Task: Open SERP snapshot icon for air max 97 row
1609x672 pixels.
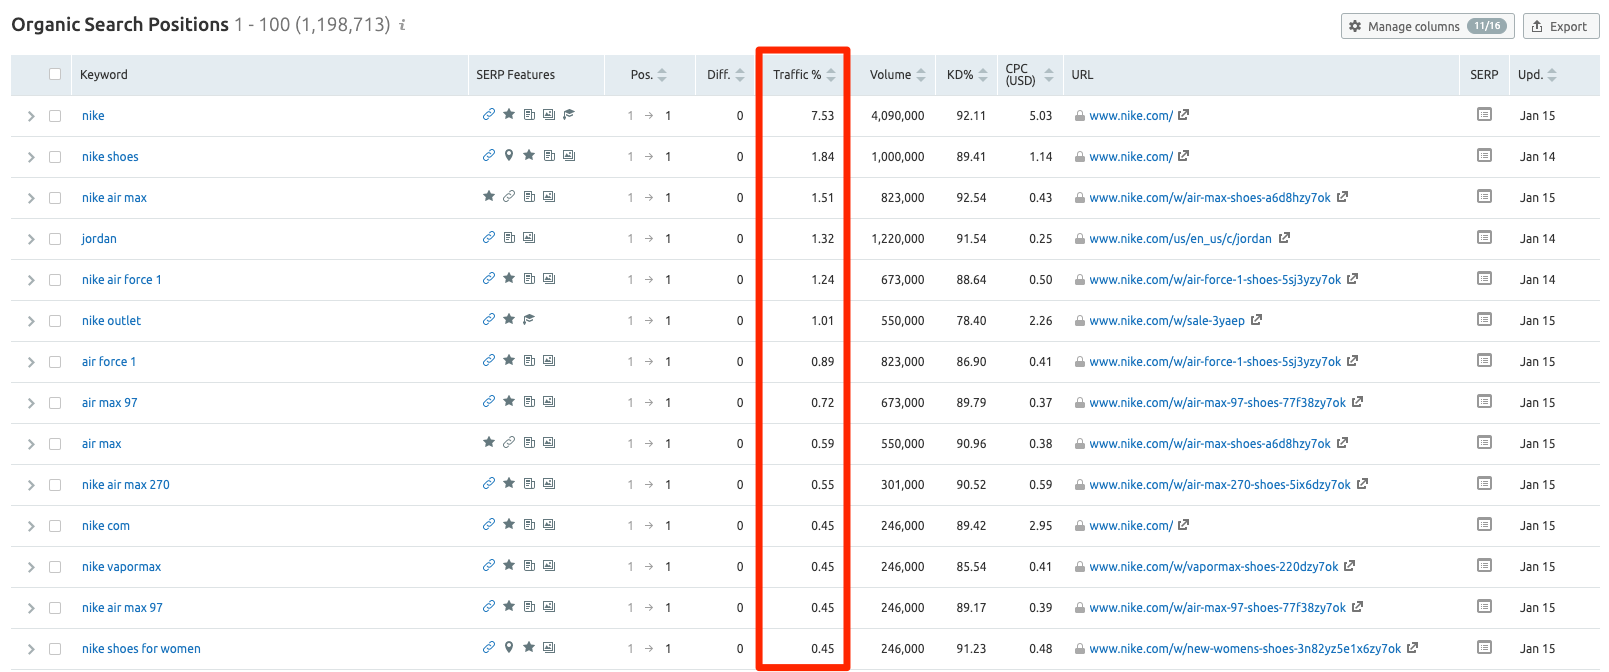Action: click(x=1484, y=402)
